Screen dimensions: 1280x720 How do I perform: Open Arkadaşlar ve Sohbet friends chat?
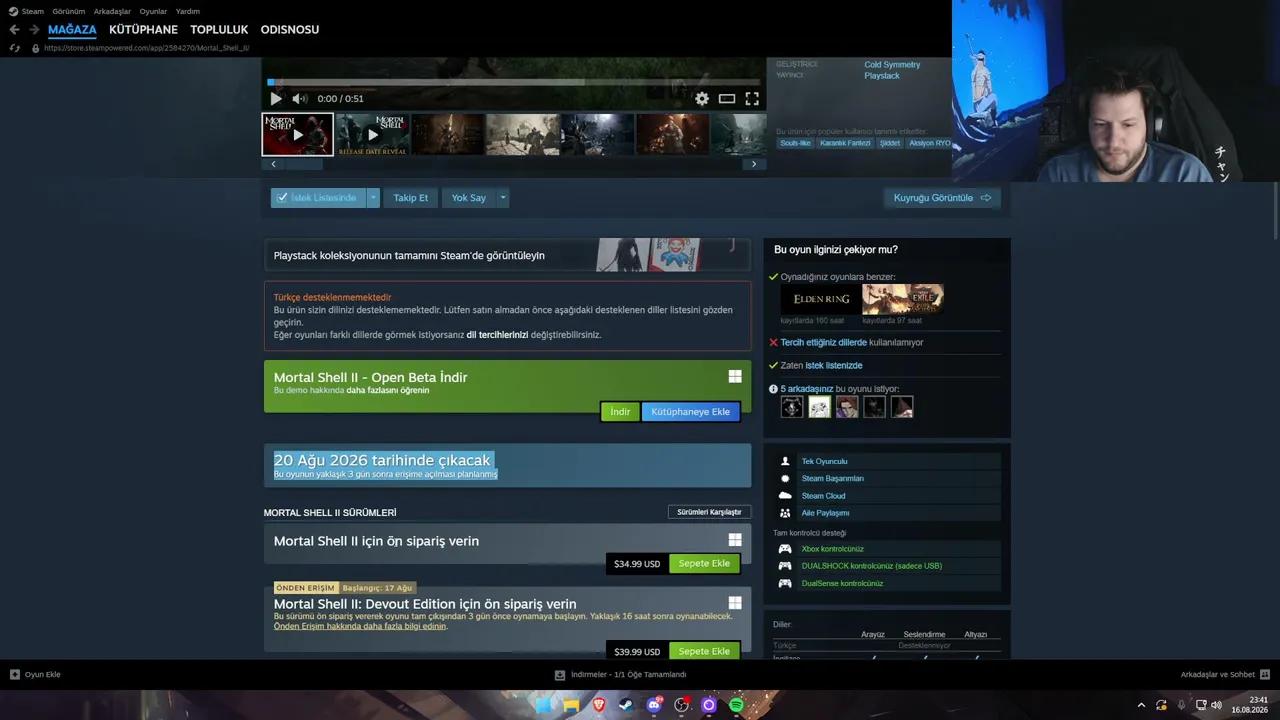pos(1225,675)
